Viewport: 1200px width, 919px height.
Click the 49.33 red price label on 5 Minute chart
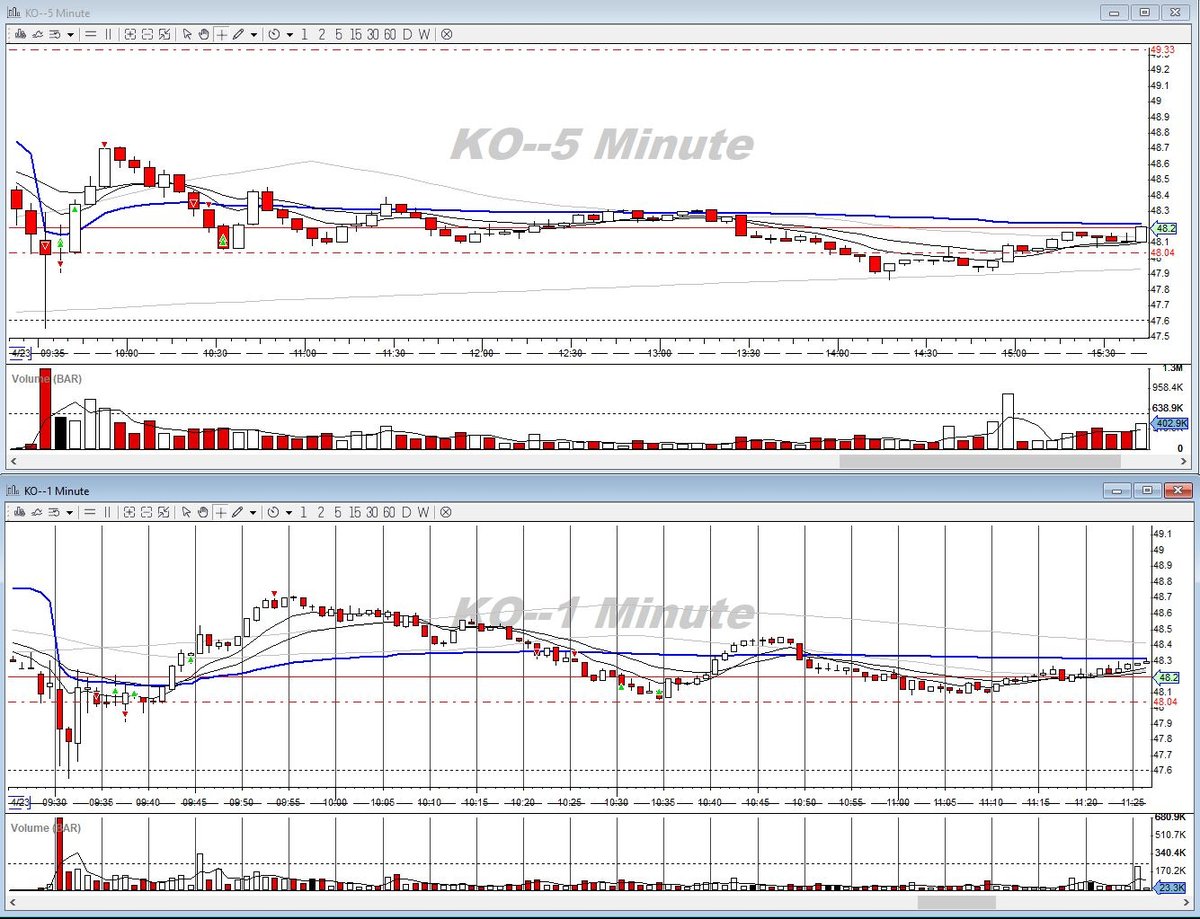tap(1162, 50)
